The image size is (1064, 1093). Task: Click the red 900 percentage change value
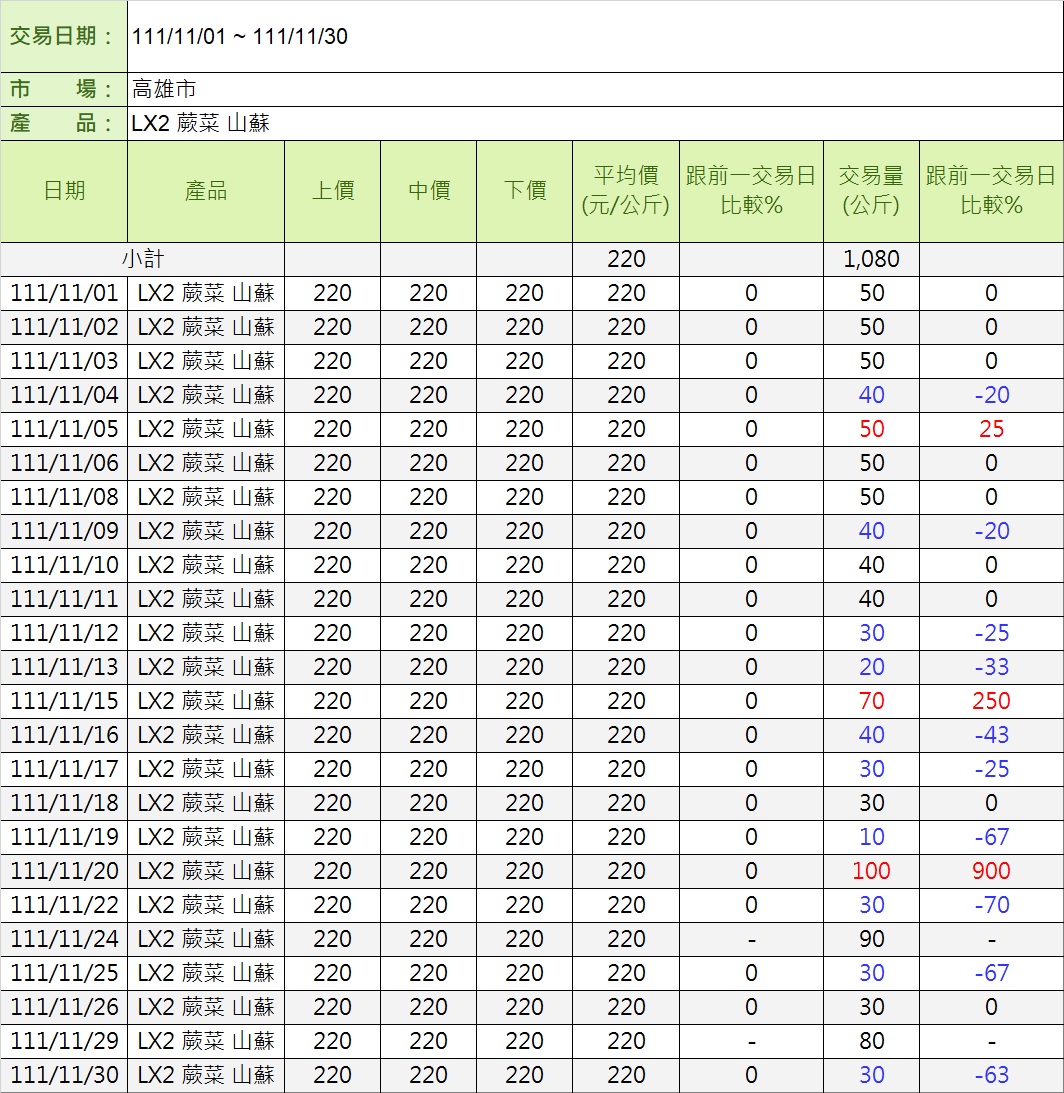pos(991,871)
